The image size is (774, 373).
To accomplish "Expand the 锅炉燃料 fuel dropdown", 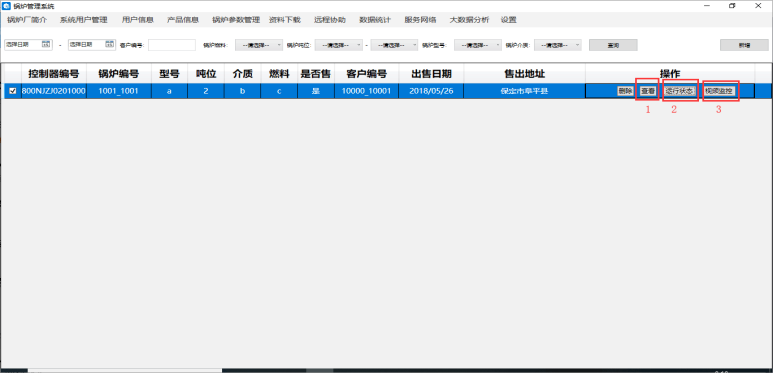I will coord(259,45).
